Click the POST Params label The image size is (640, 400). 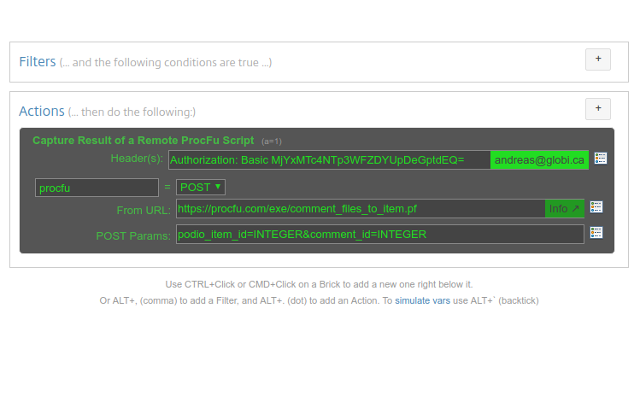[x=133, y=235]
